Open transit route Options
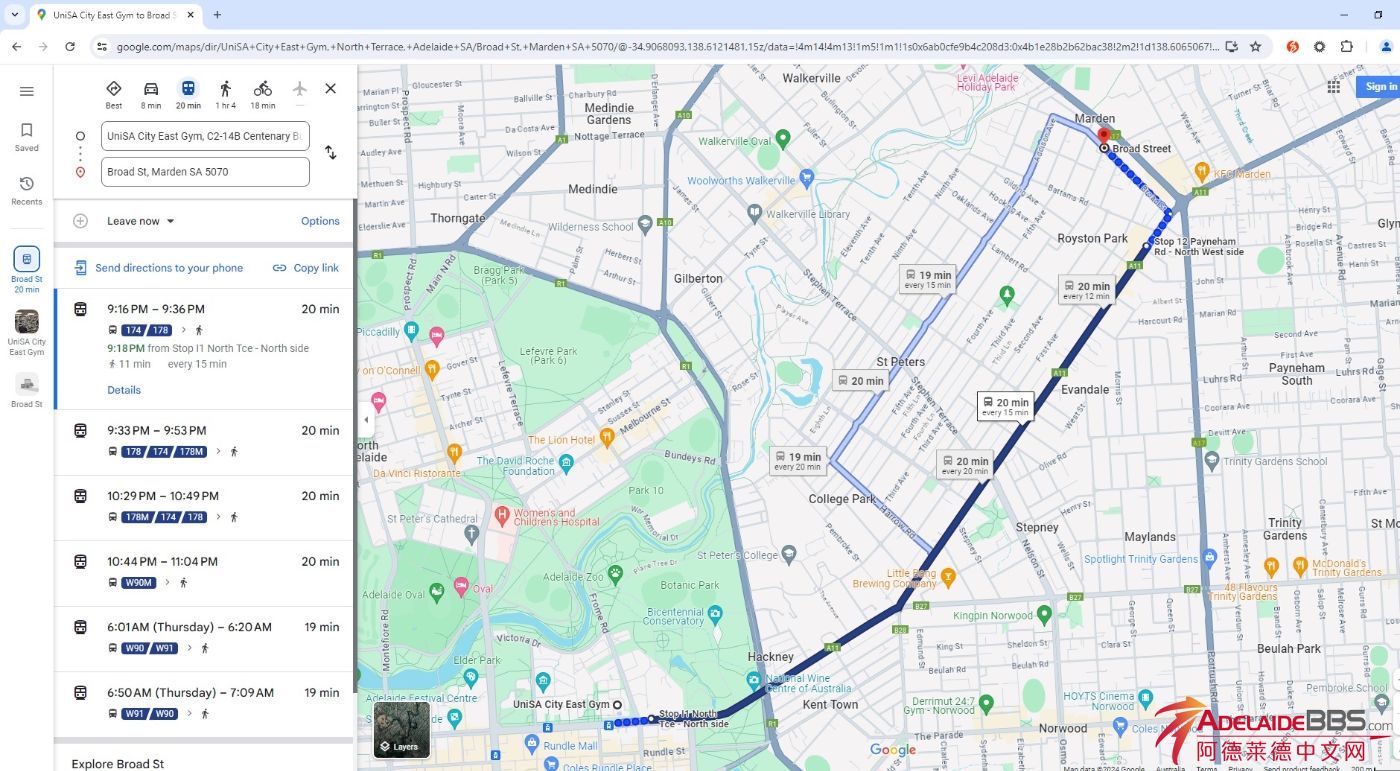Viewport: 1400px width, 771px height. click(x=320, y=221)
